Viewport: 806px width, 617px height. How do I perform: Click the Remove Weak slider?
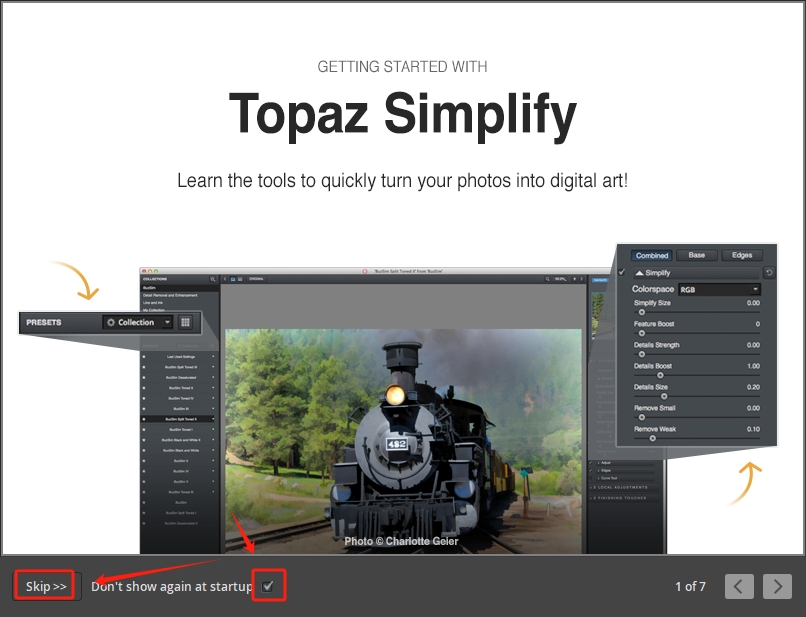click(x=697, y=439)
